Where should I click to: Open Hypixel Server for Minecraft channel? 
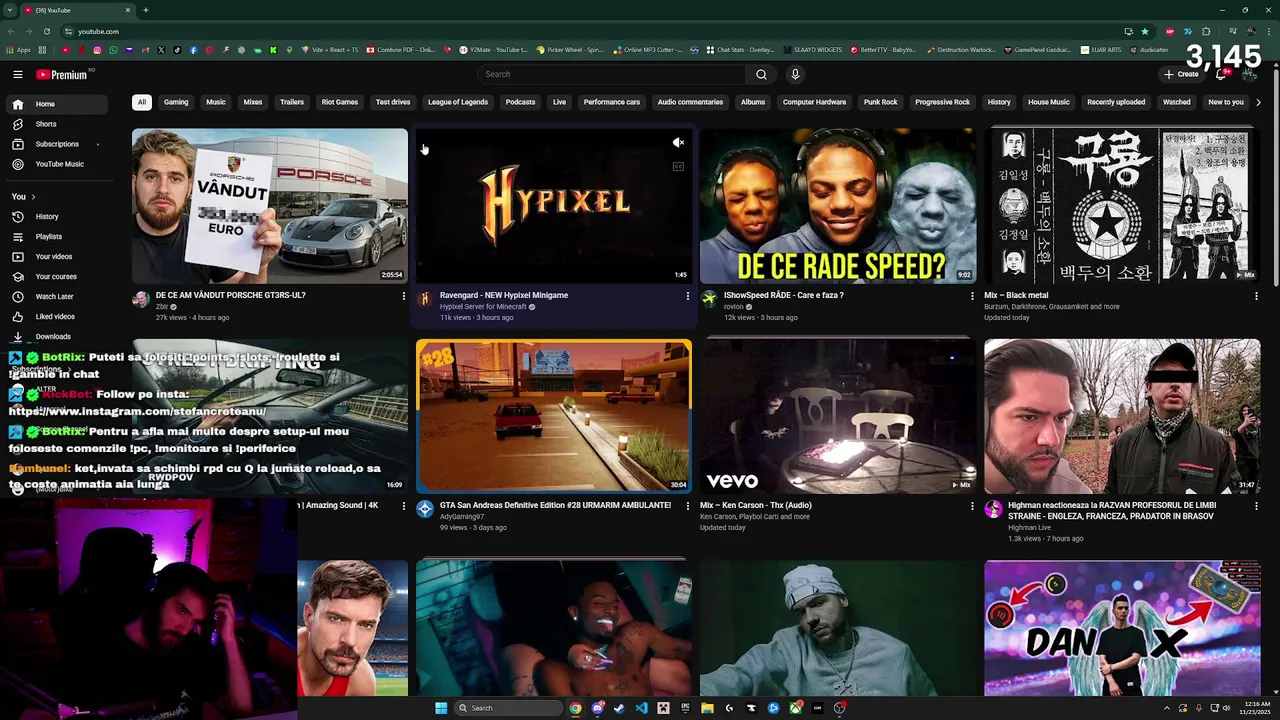tap(483, 307)
